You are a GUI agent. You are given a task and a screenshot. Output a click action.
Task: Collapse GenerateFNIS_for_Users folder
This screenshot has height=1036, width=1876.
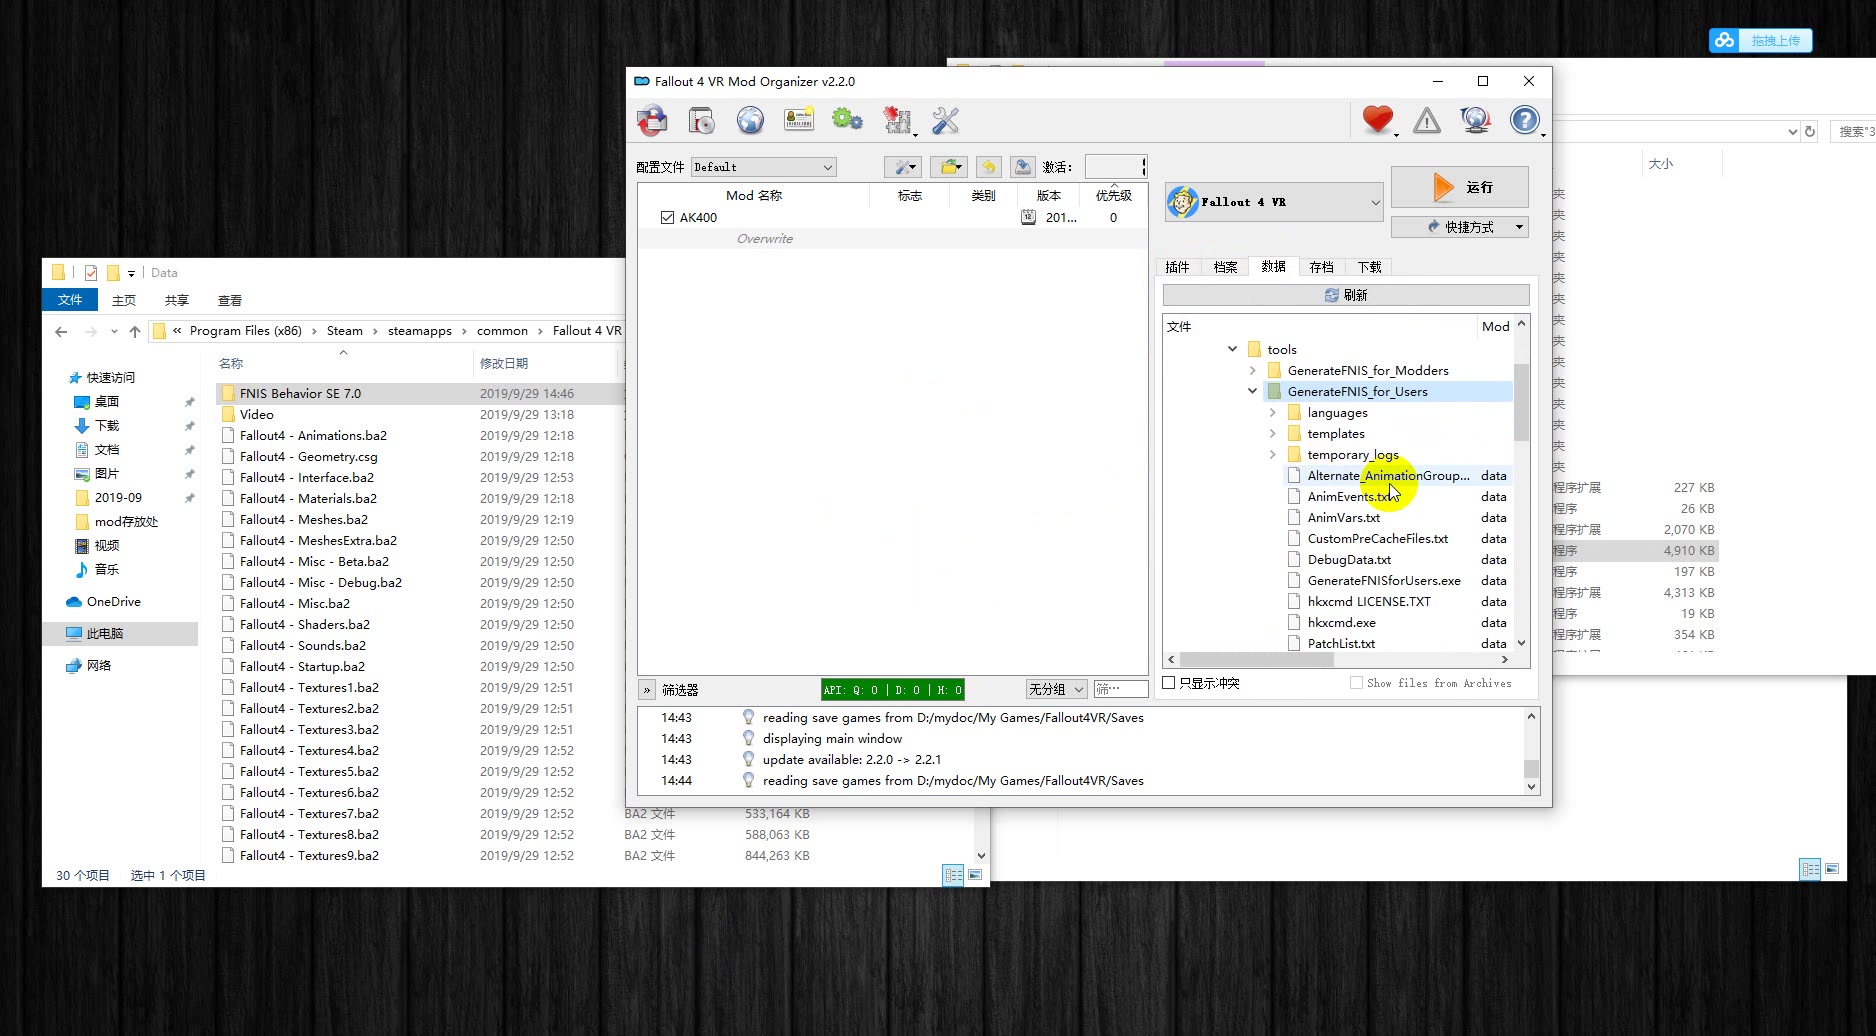(1252, 391)
